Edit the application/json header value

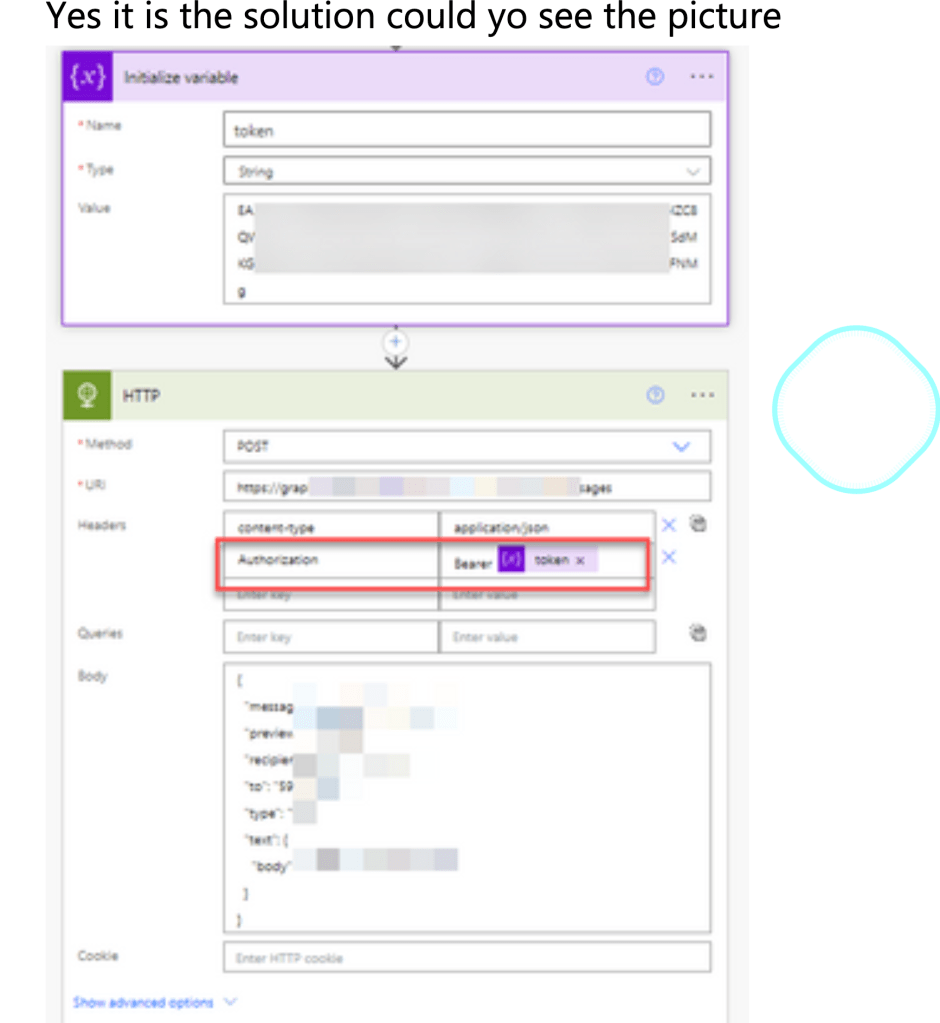click(547, 527)
